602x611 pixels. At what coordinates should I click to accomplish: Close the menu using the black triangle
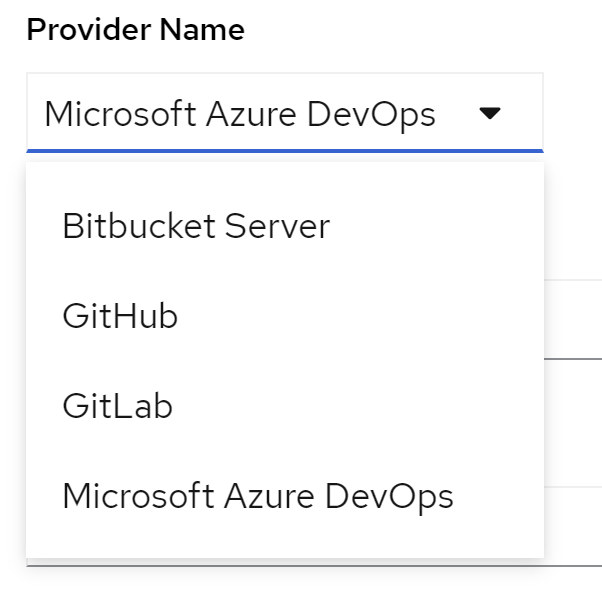[490, 114]
